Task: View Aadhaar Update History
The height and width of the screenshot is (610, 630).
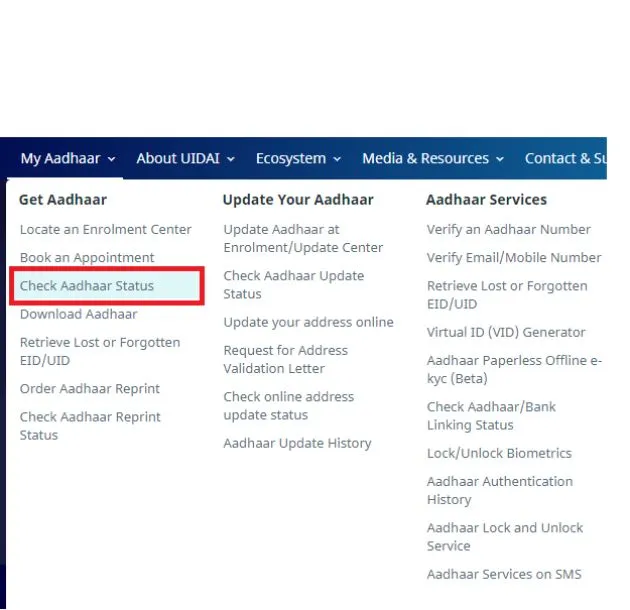Action: (x=297, y=443)
